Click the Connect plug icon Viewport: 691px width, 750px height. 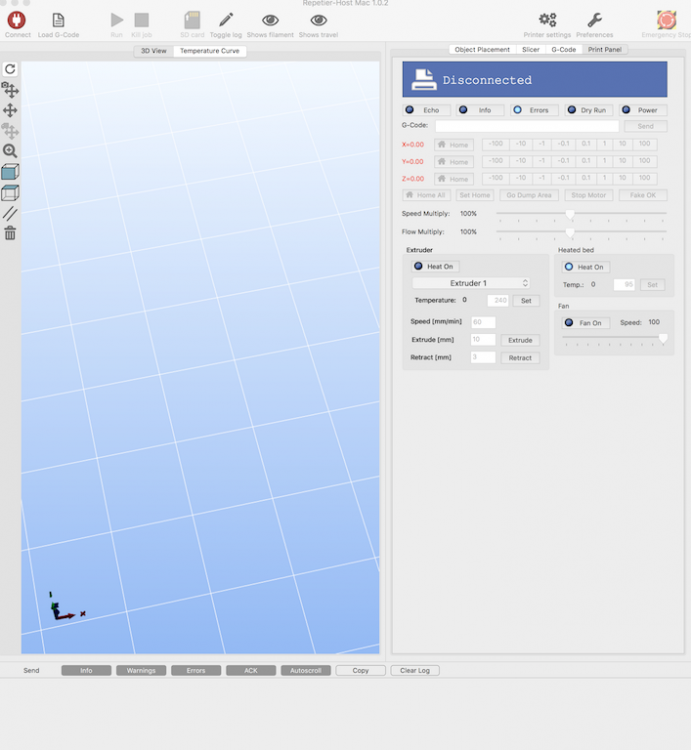(17, 20)
